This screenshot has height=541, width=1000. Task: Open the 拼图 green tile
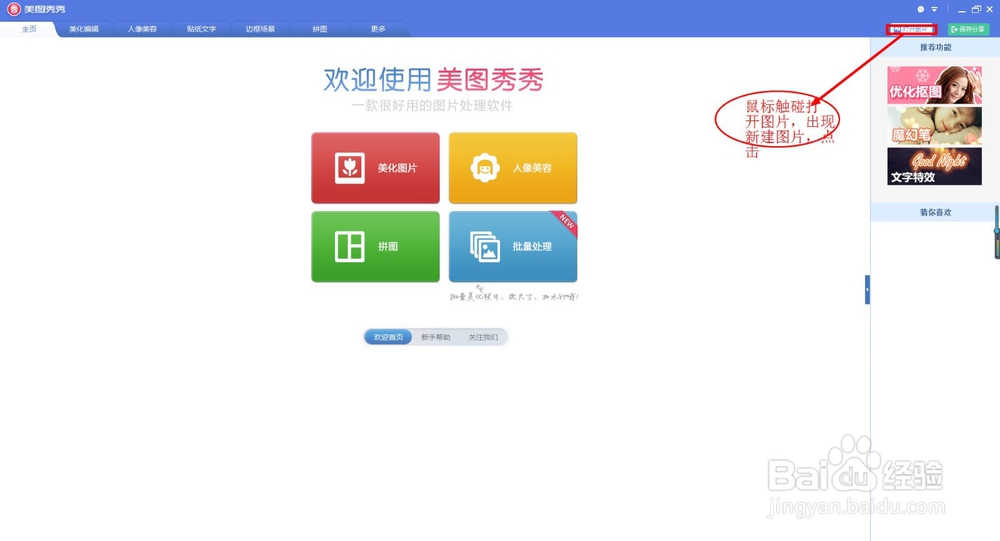coord(375,246)
